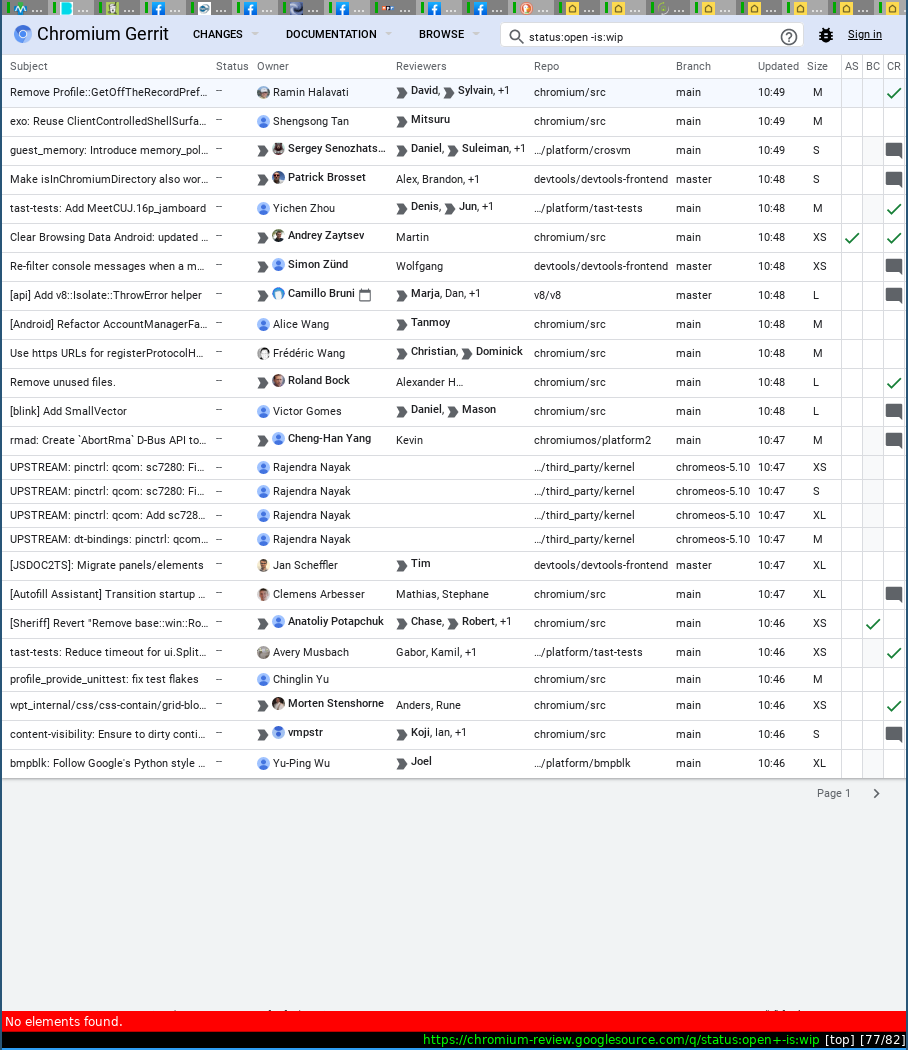Click the comment icon on the rmad D-Bus row
This screenshot has width=908, height=1050.
[893, 440]
